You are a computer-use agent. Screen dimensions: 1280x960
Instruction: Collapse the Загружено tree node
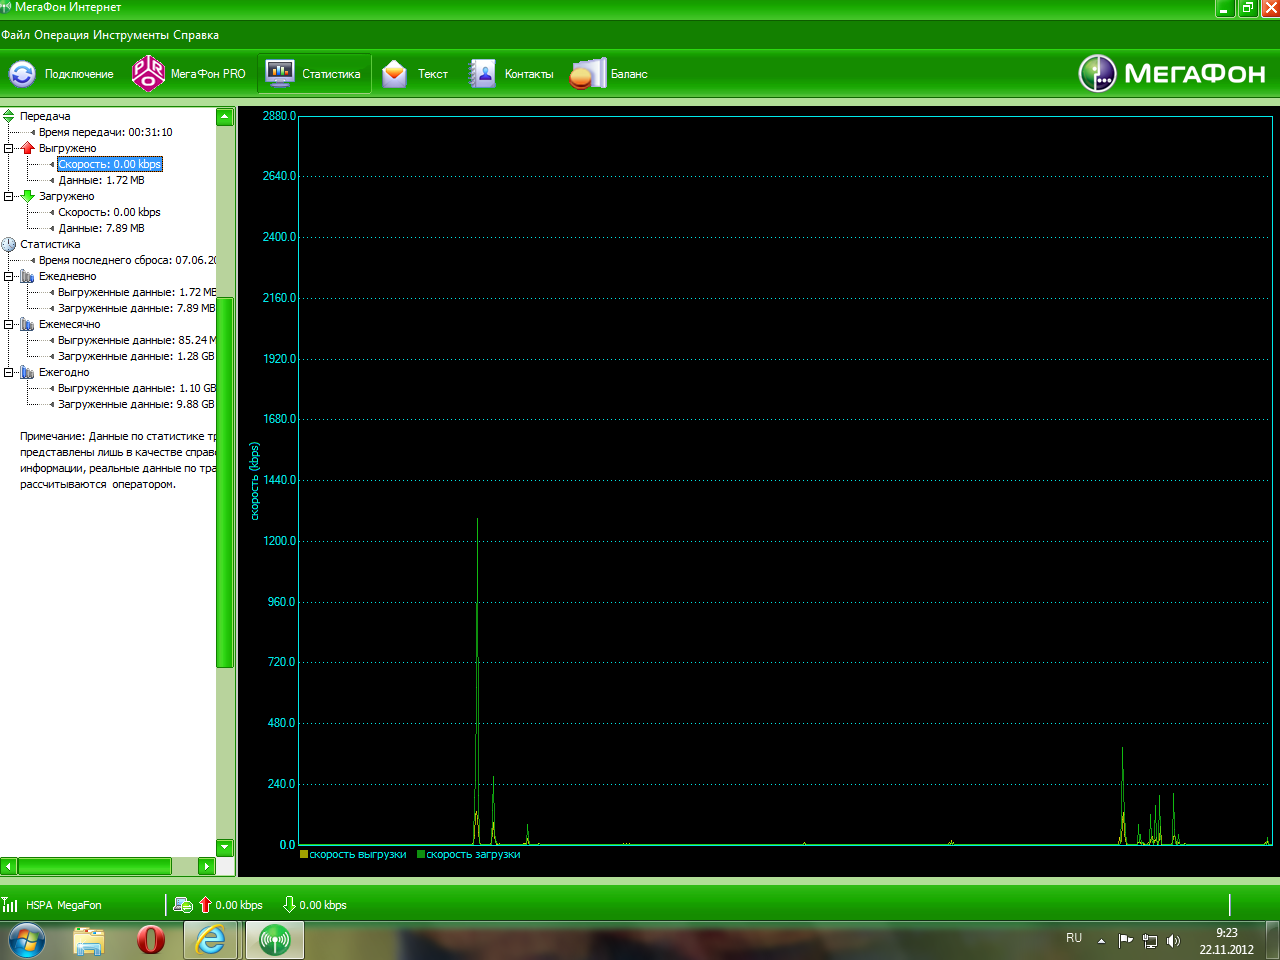click(8, 196)
